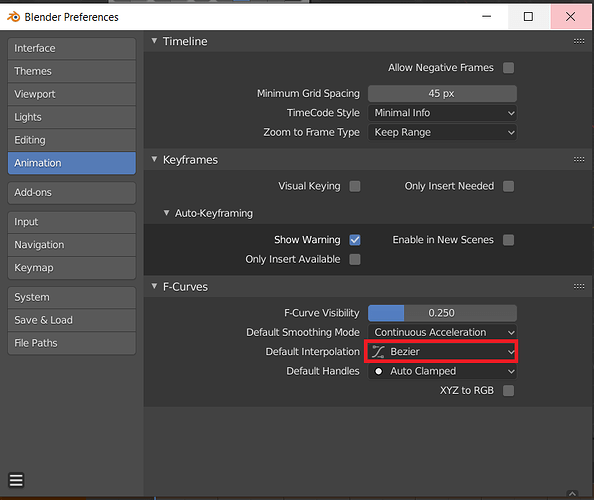The height and width of the screenshot is (500, 594).
Task: Open the System preferences section
Action: pyautogui.click(x=72, y=297)
